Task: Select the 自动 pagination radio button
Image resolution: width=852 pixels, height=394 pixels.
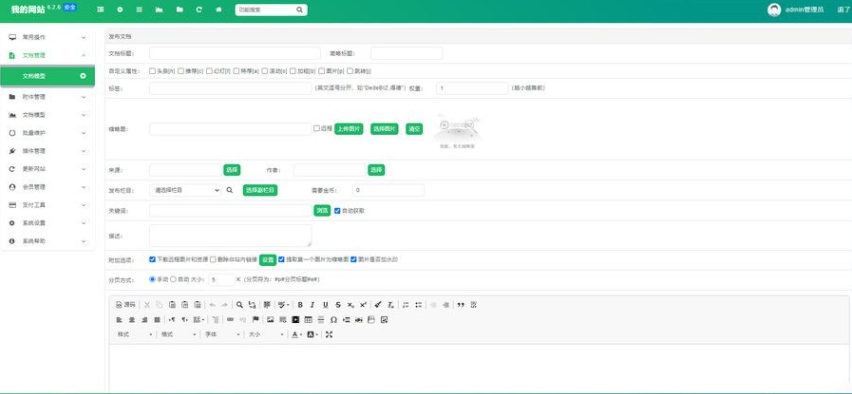Action: click(173, 279)
